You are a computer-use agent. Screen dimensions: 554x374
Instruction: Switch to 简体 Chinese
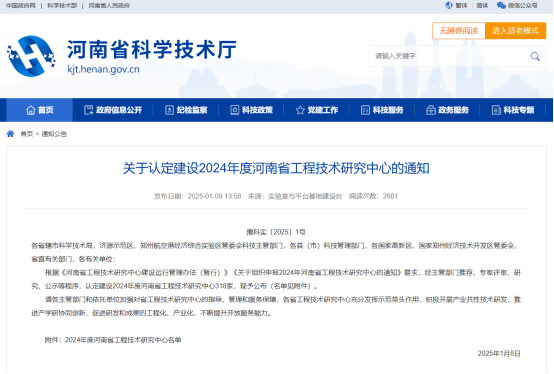pyautogui.click(x=482, y=5)
